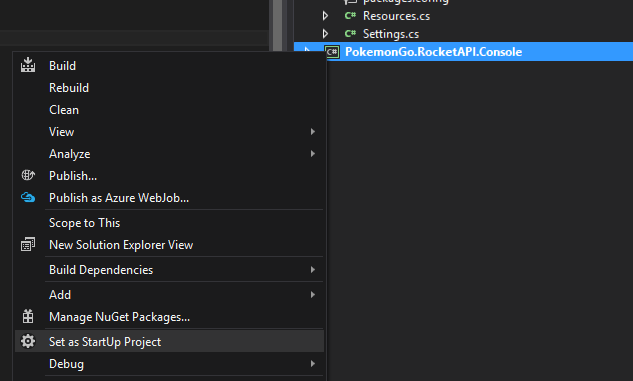Choose Rebuild in the context menu
633x381 pixels.
coord(169,88)
